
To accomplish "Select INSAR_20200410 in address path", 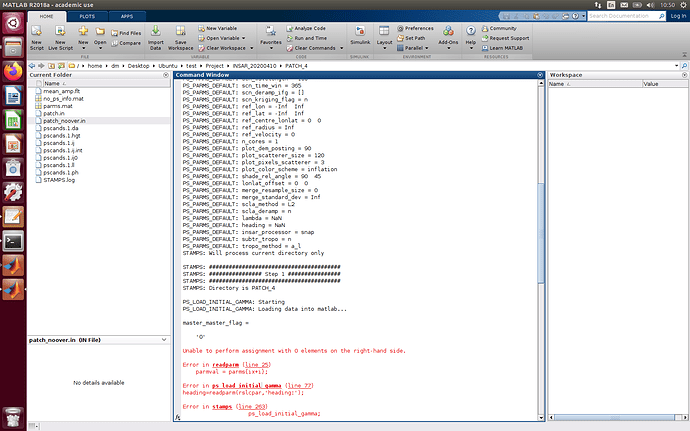I will 254,66.
